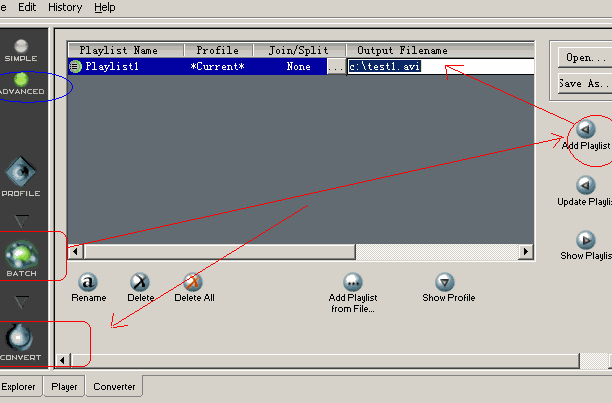The width and height of the screenshot is (612, 403).
Task: Click the Delete icon button
Action: 141,282
